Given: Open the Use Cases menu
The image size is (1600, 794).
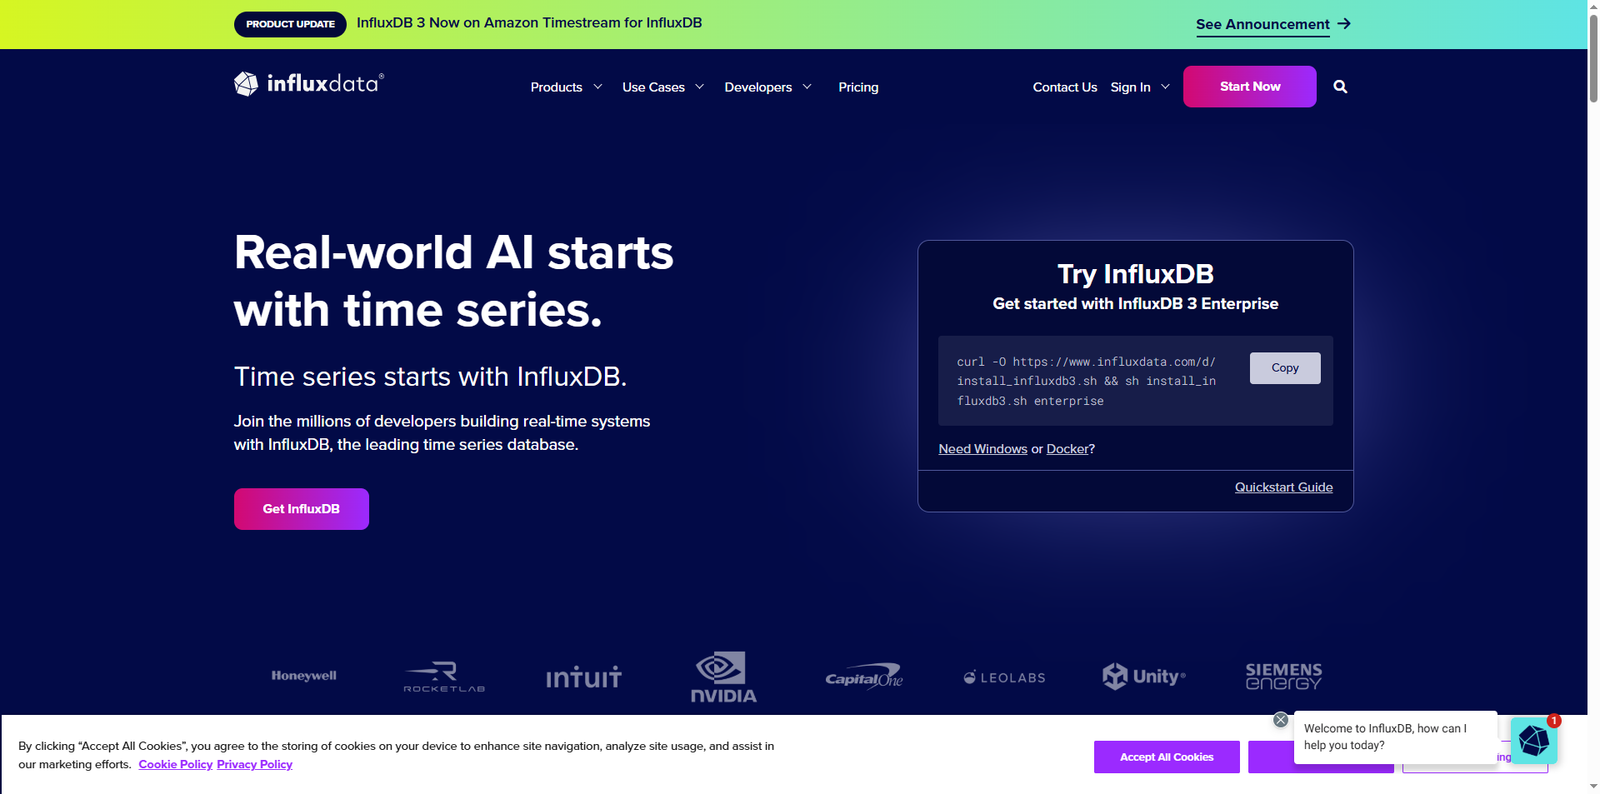Looking at the screenshot, I should pos(653,87).
